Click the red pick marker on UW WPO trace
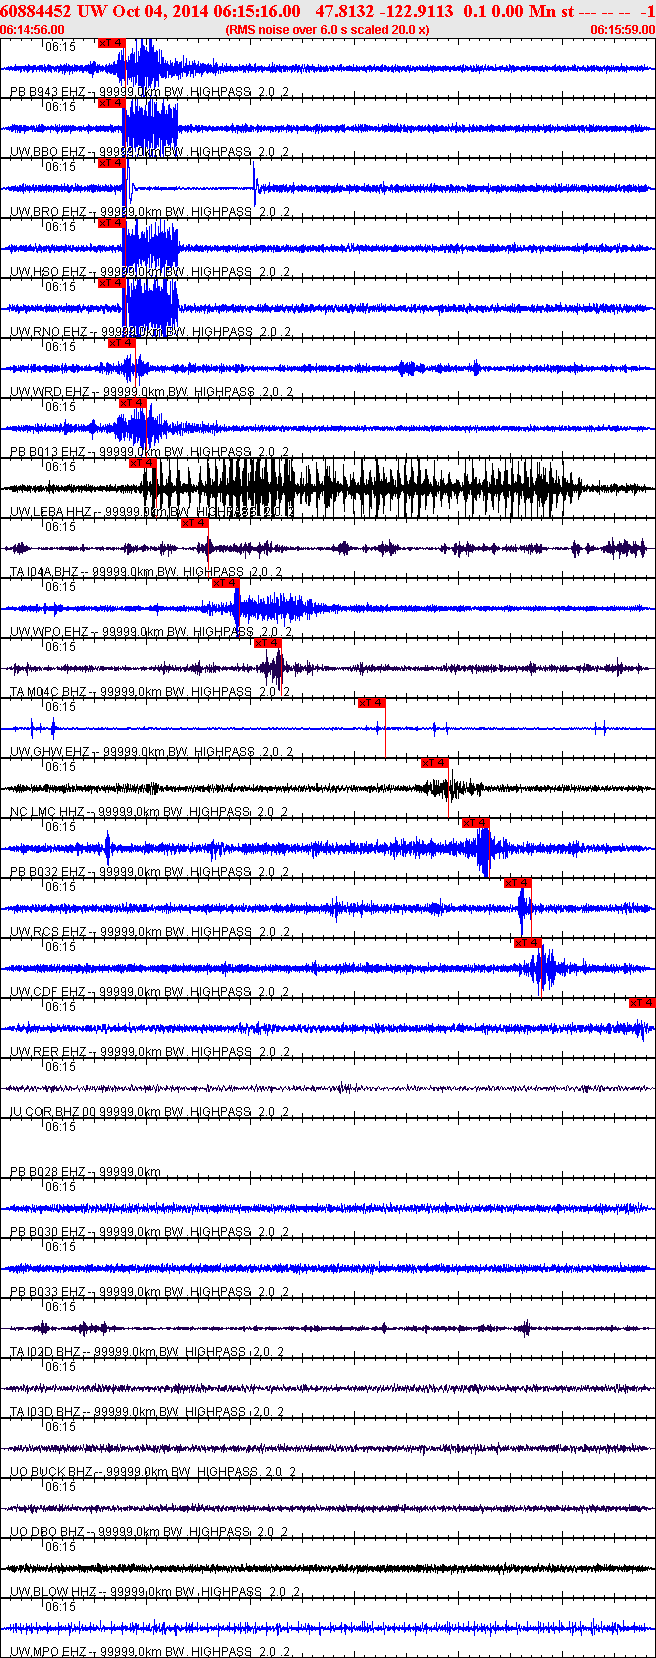 click(x=225, y=583)
